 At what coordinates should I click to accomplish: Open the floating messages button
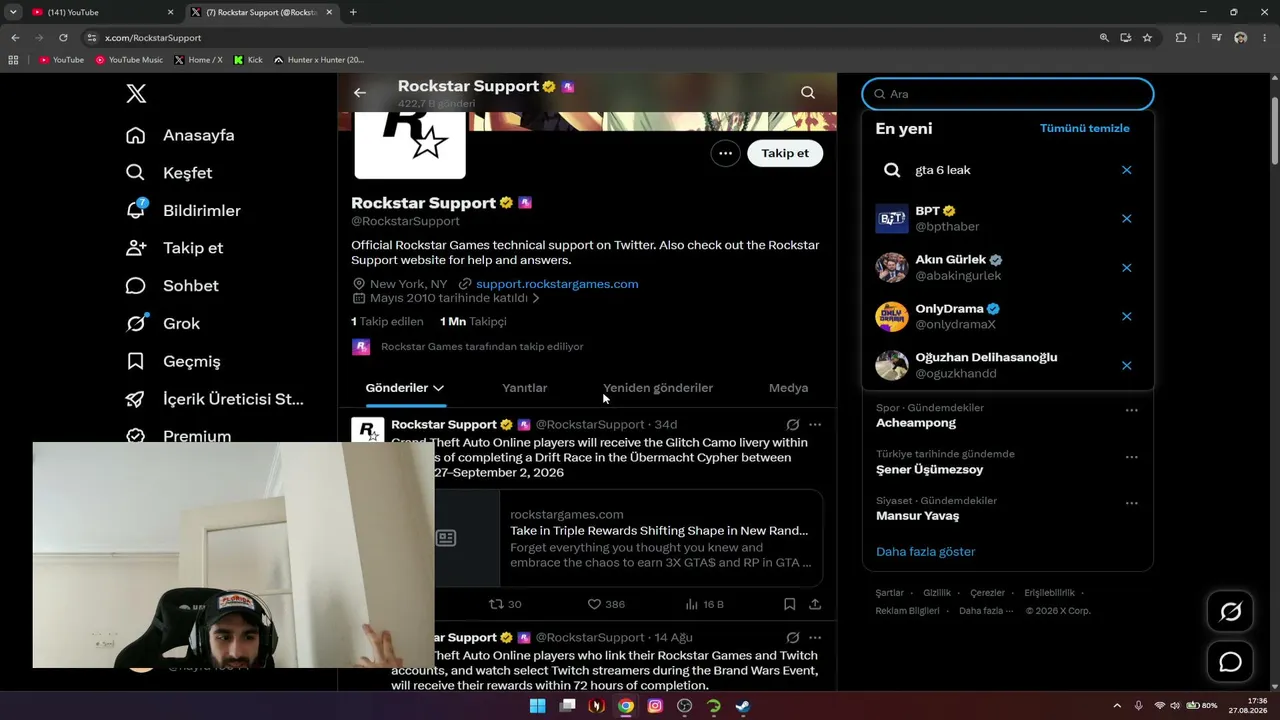[1230, 662]
